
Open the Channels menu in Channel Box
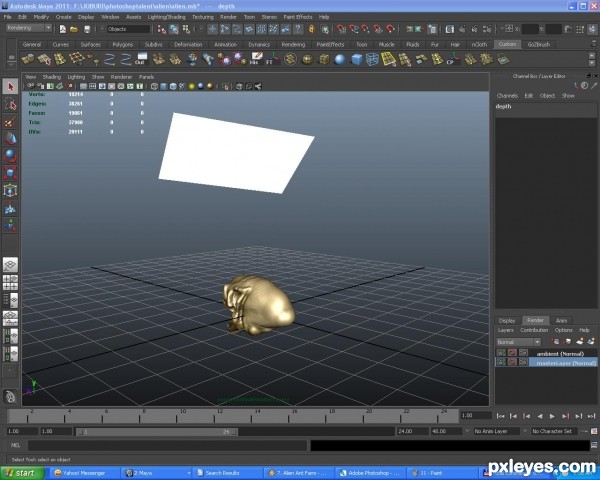click(507, 96)
